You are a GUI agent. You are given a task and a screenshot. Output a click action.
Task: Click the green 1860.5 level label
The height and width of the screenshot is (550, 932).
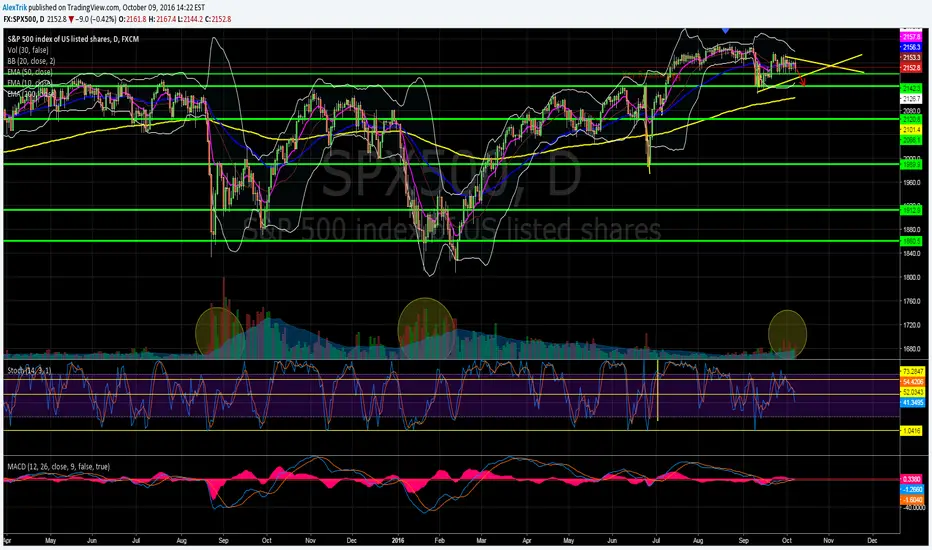click(x=911, y=241)
